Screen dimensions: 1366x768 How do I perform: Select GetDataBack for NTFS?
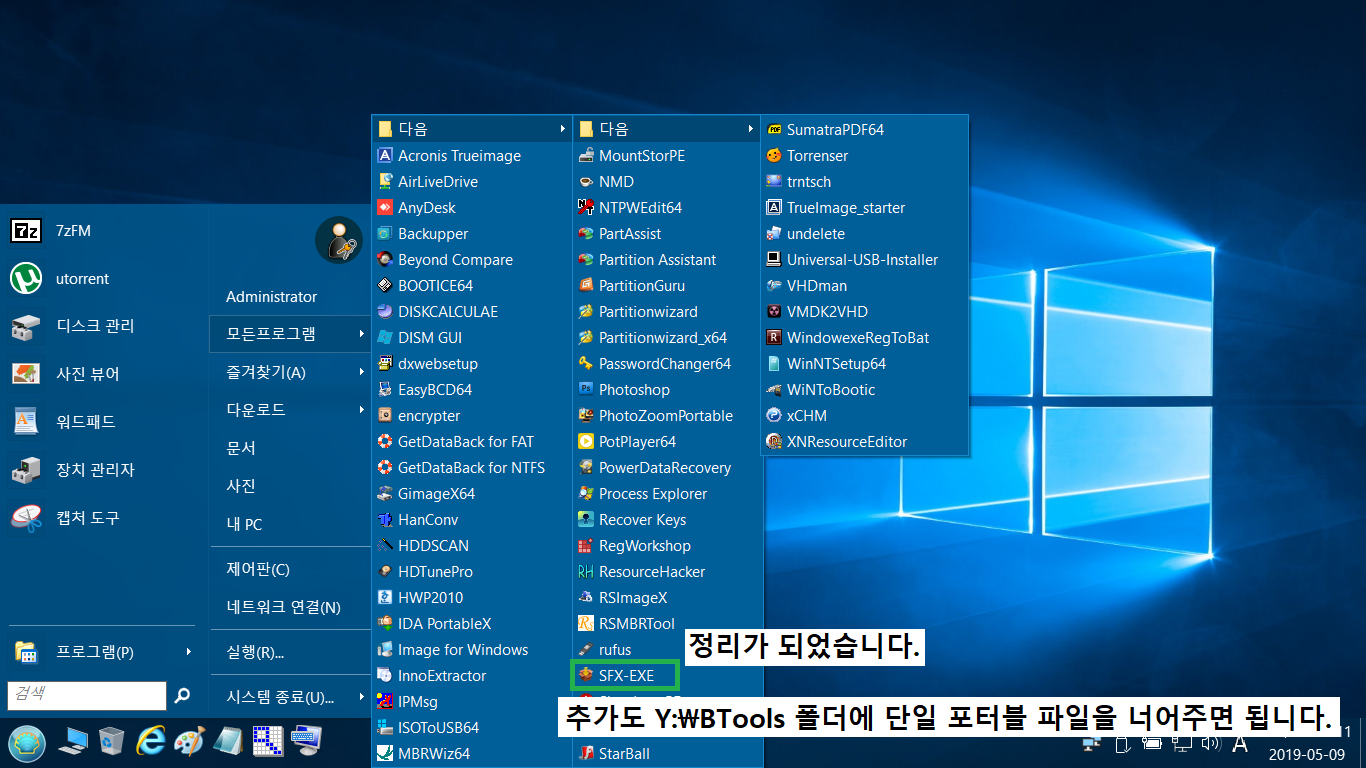coord(471,468)
